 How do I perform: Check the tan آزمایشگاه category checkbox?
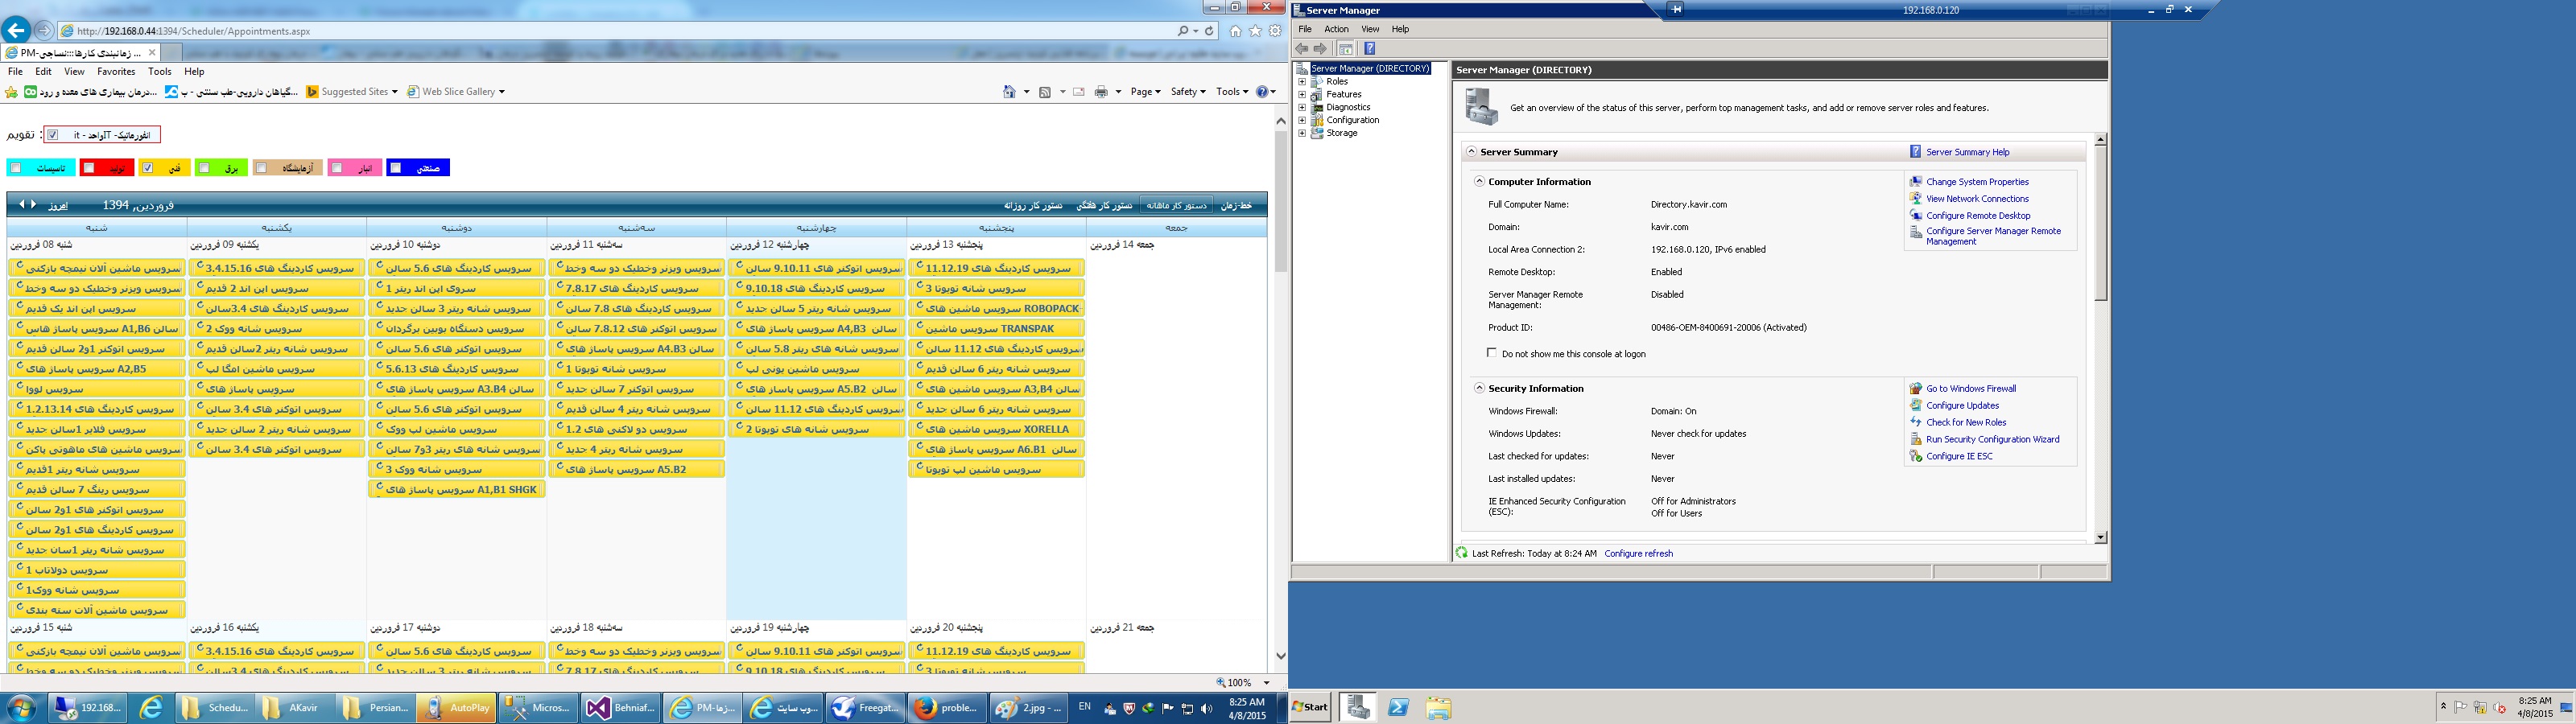click(x=262, y=168)
